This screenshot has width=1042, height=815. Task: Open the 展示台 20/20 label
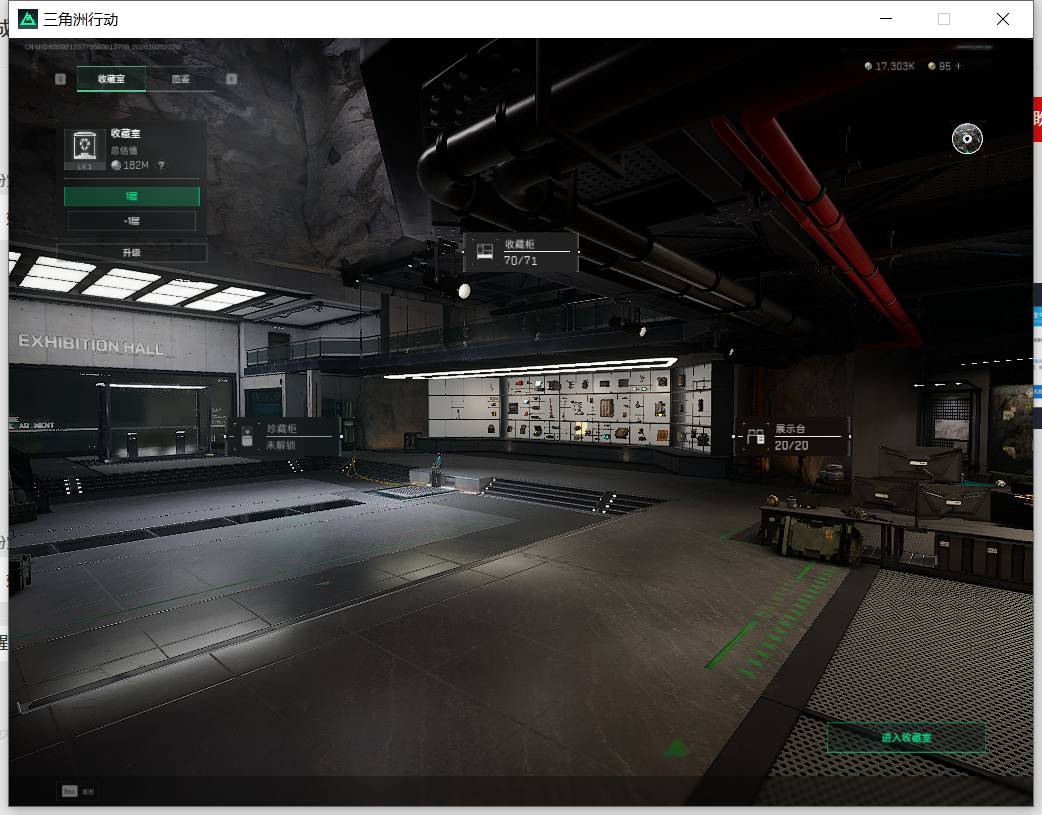click(791, 437)
